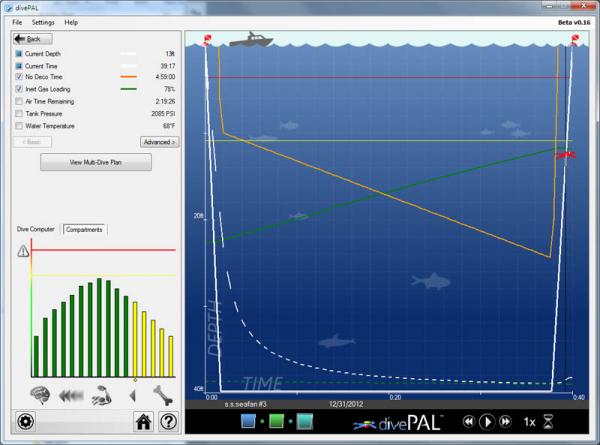Click the green Inert Gas Loading swatch
This screenshot has width=600, height=445.
(x=129, y=89)
